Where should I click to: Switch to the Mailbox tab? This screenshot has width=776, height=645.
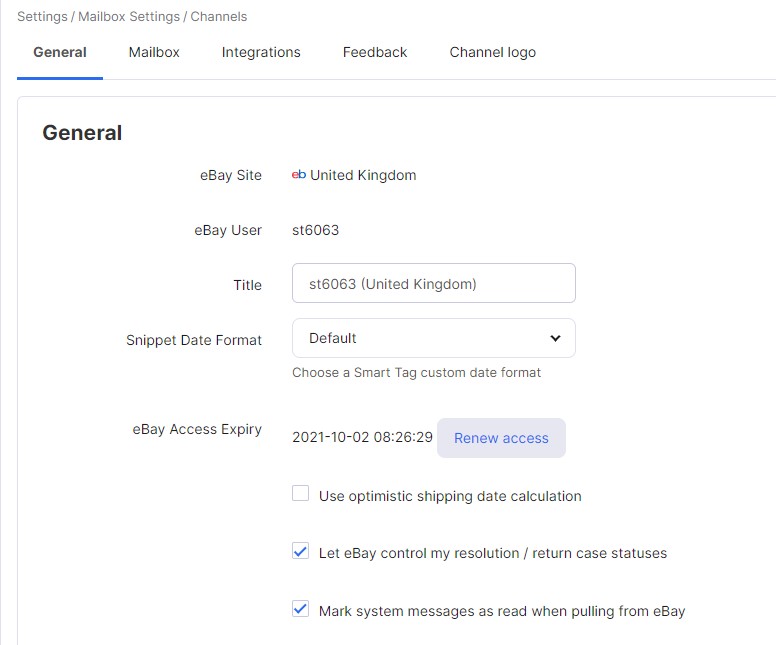tap(154, 52)
